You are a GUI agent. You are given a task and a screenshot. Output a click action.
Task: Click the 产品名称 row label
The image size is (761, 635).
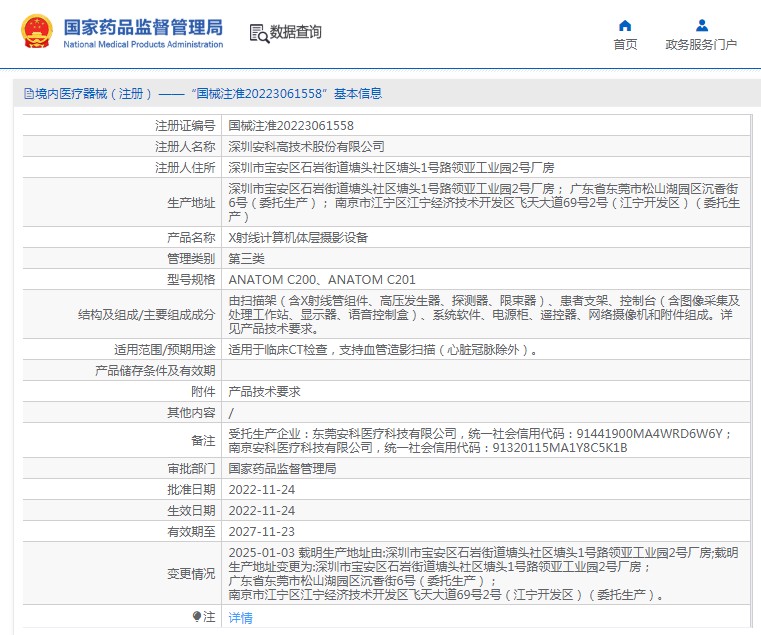point(191,237)
